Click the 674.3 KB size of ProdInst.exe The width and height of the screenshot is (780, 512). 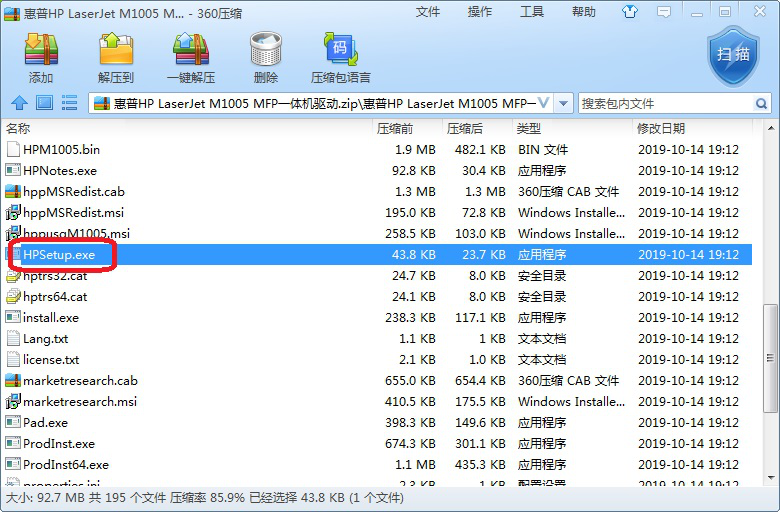coord(410,443)
